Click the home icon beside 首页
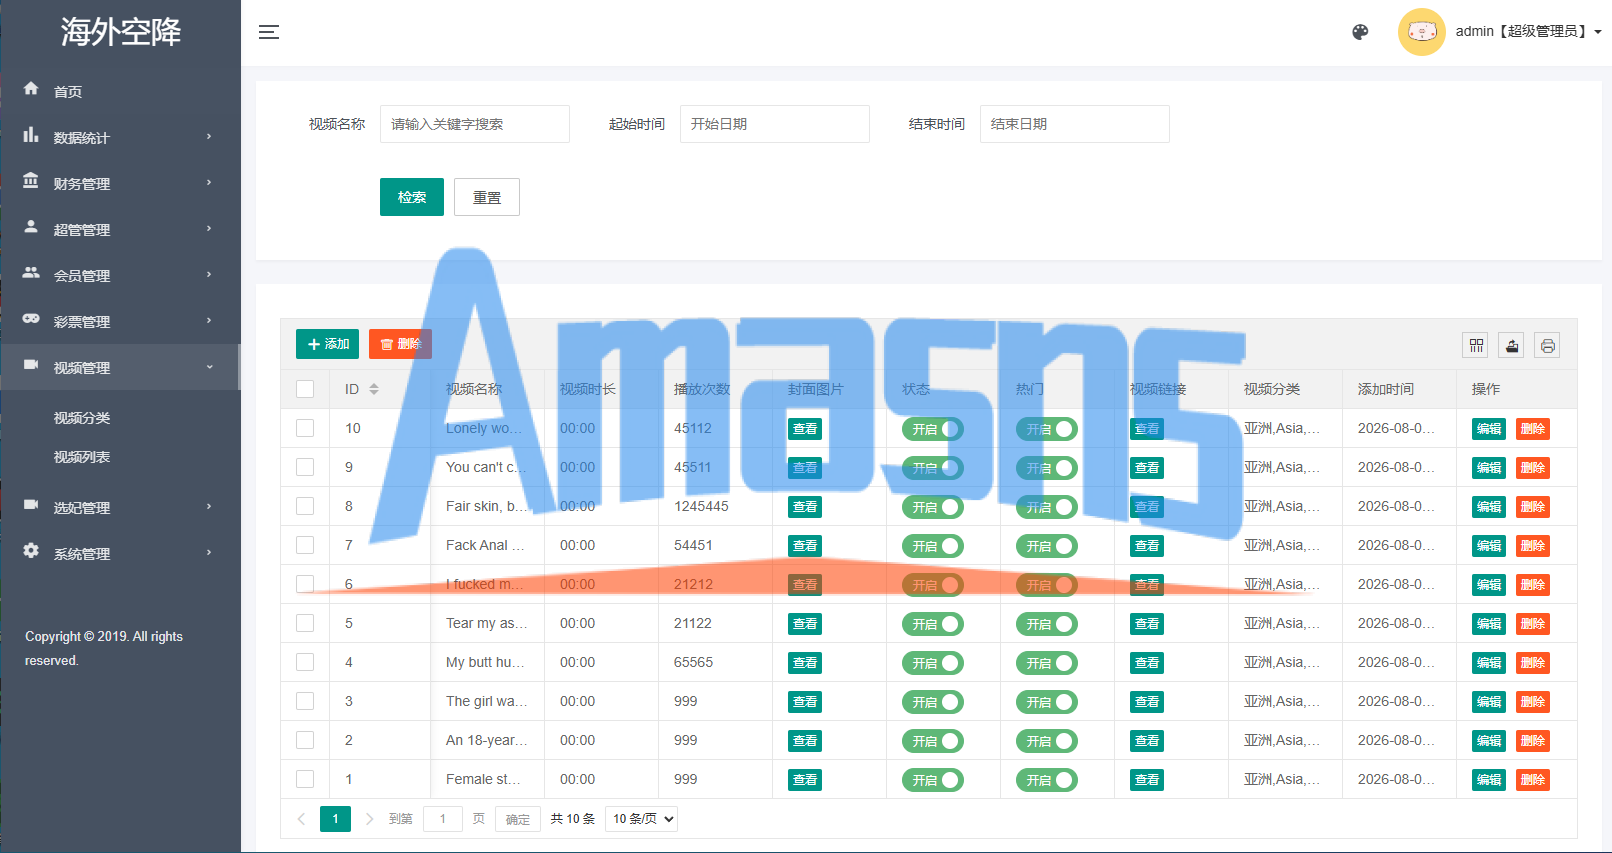 pos(31,89)
